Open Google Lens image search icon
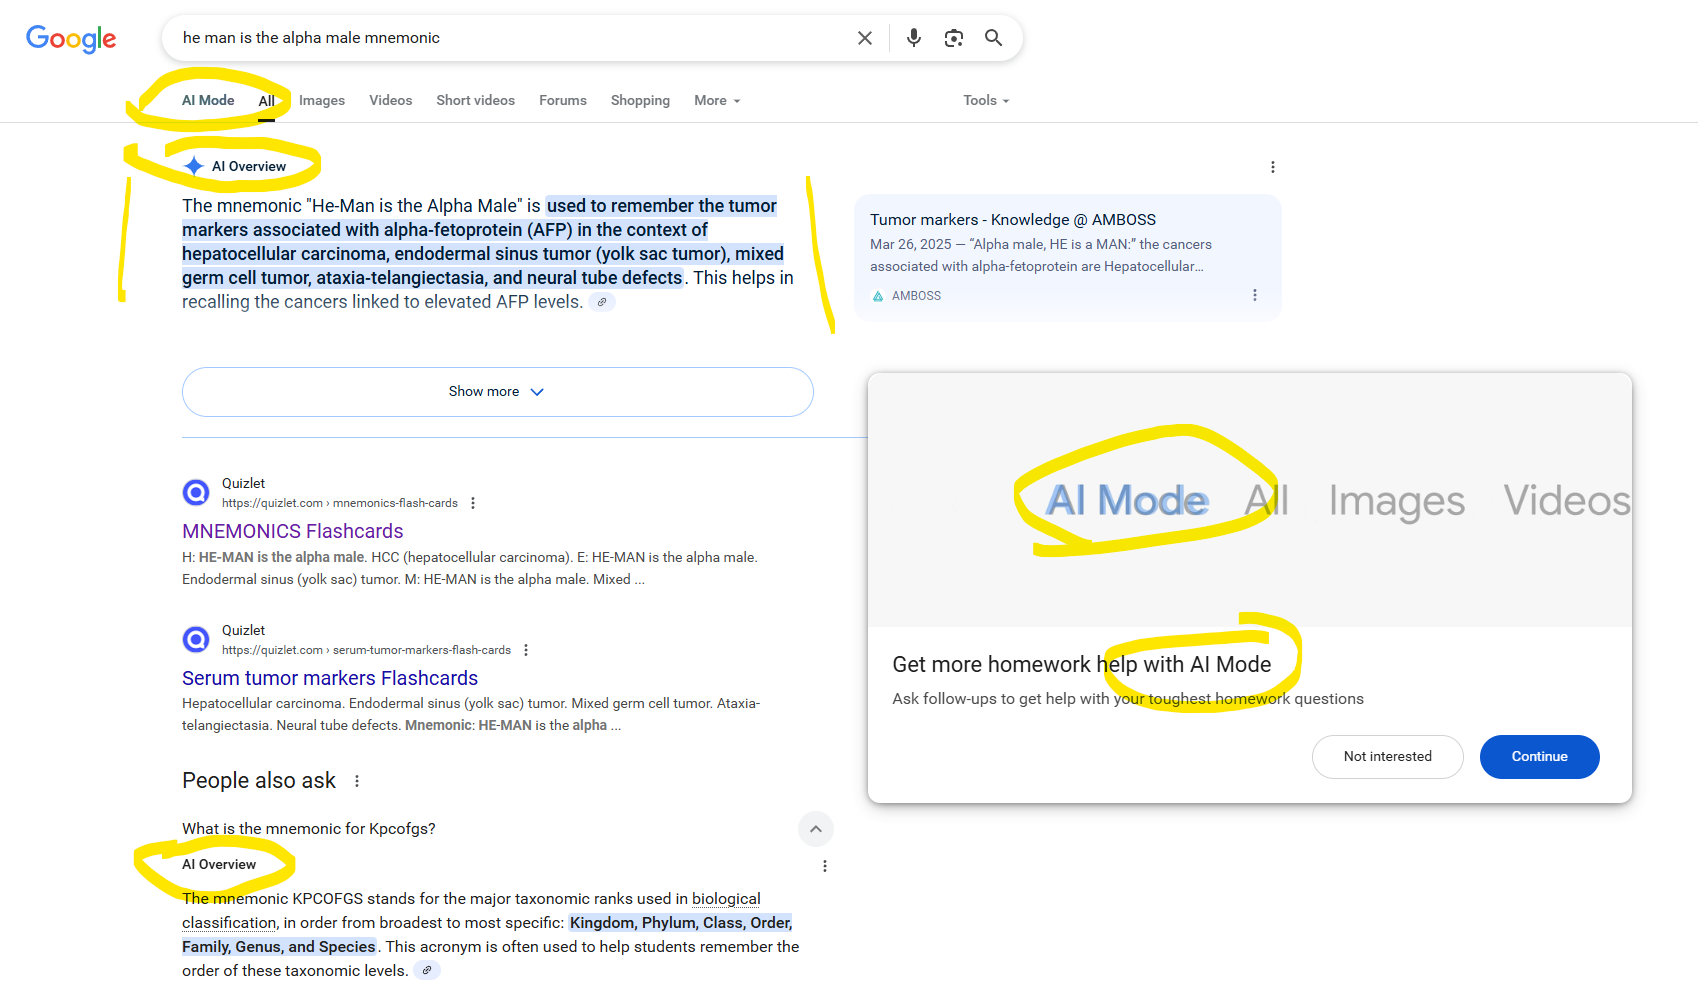 click(954, 38)
